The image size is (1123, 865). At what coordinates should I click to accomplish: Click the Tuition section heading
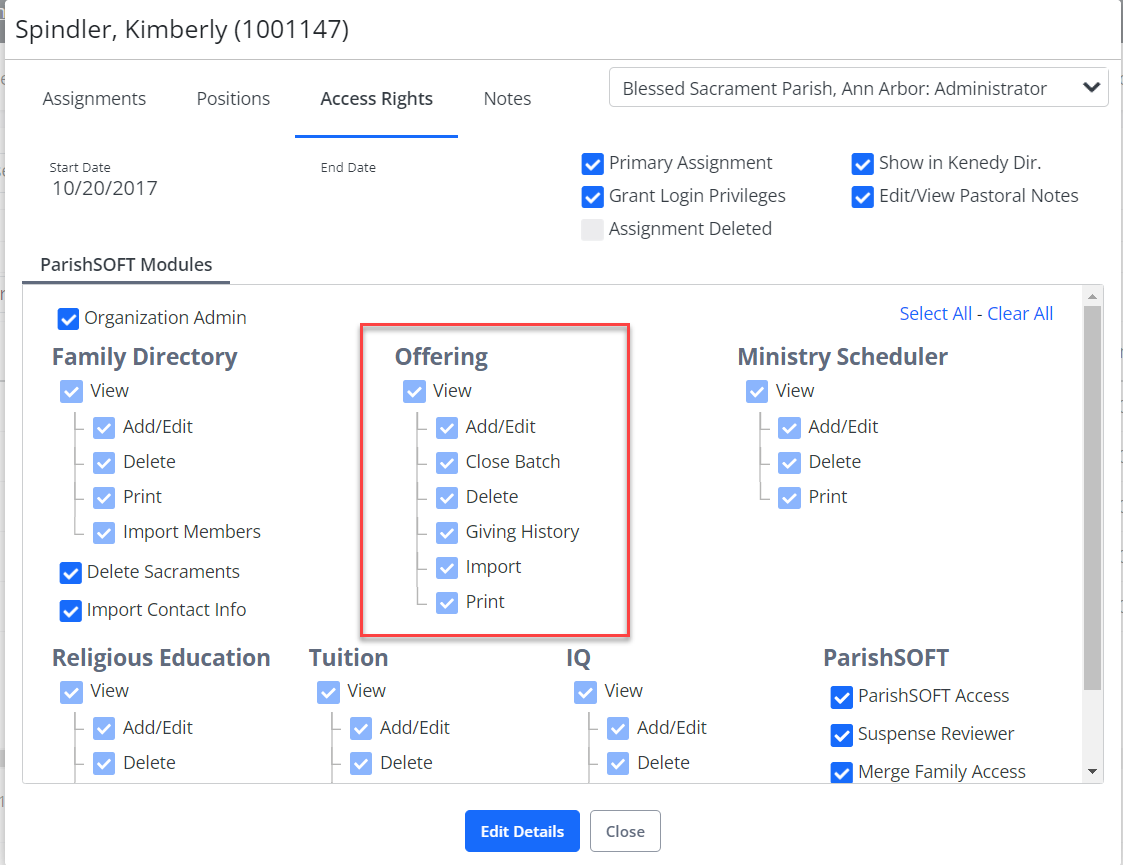(x=348, y=657)
